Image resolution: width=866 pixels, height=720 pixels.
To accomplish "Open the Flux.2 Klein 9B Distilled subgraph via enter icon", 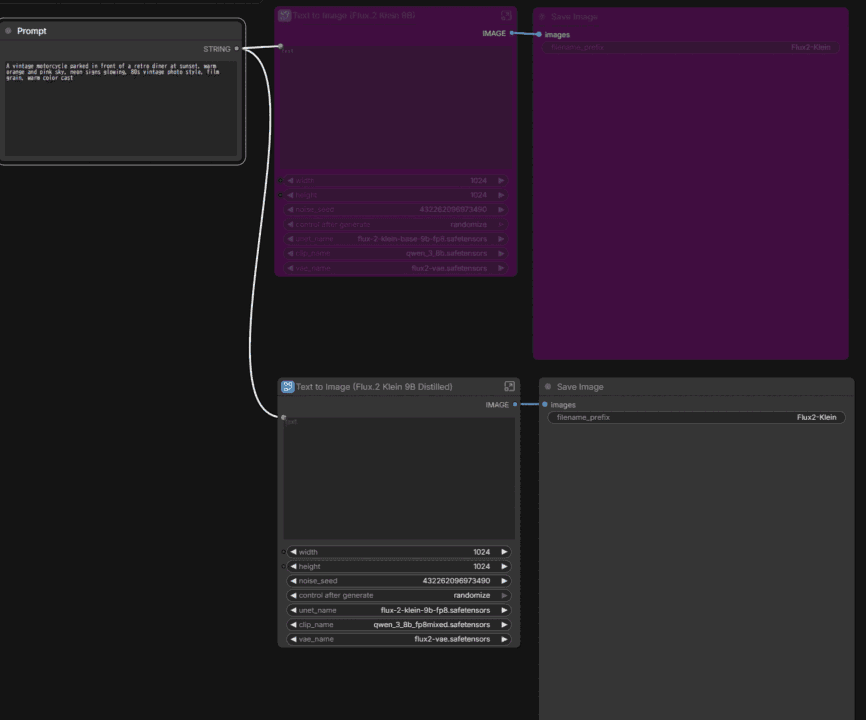I will coord(509,386).
